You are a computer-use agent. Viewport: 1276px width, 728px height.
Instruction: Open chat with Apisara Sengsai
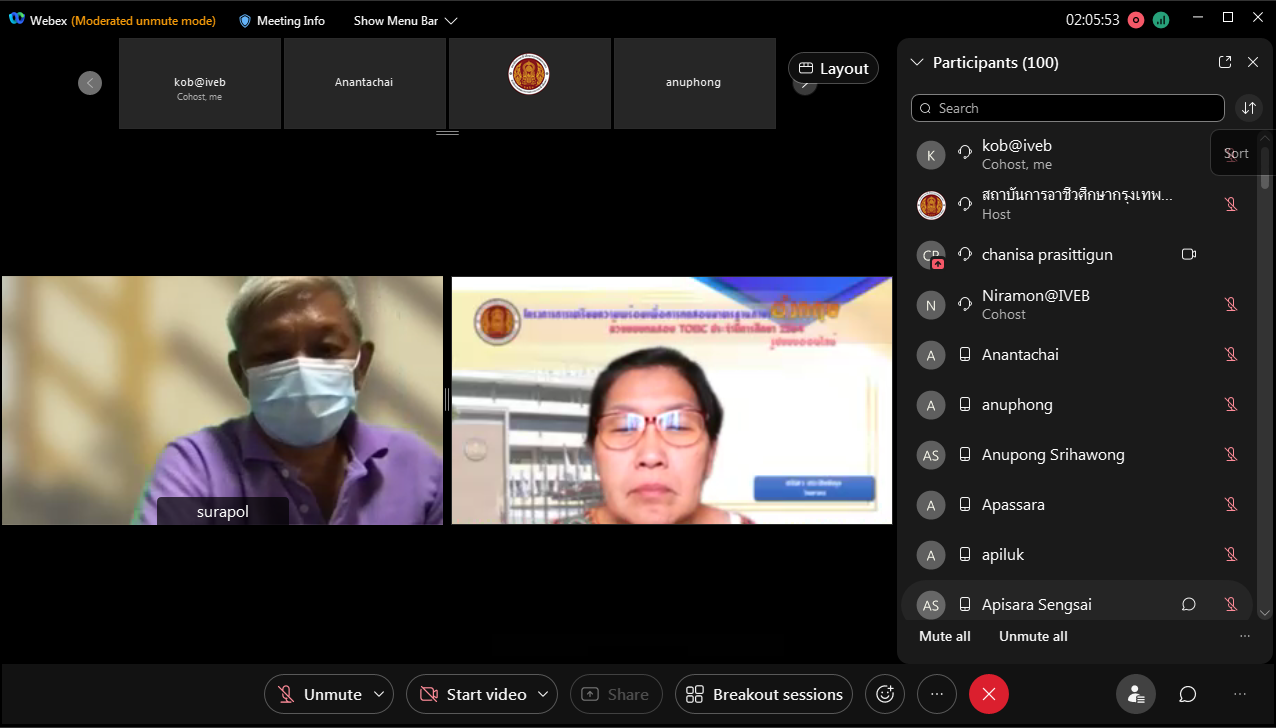[x=1189, y=604]
